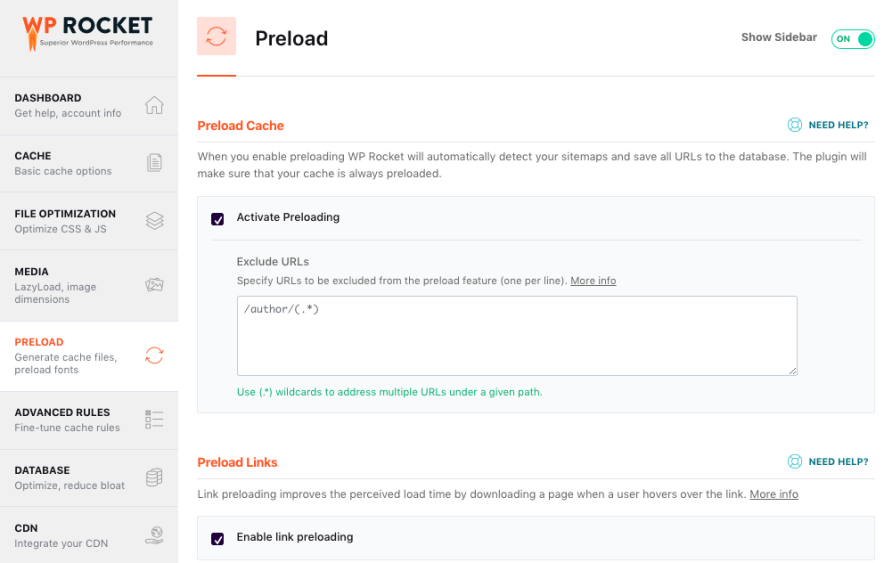Viewport: 884px width, 563px height.
Task: Click the File Optimization layers icon
Action: tap(154, 221)
